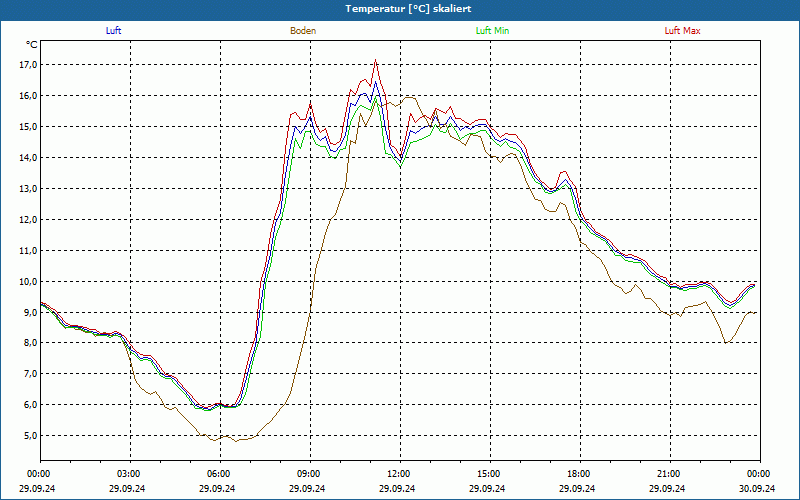Click the chart title 'Temperatur [°C] skaliert'
This screenshot has height=500, width=800.
[408, 9]
